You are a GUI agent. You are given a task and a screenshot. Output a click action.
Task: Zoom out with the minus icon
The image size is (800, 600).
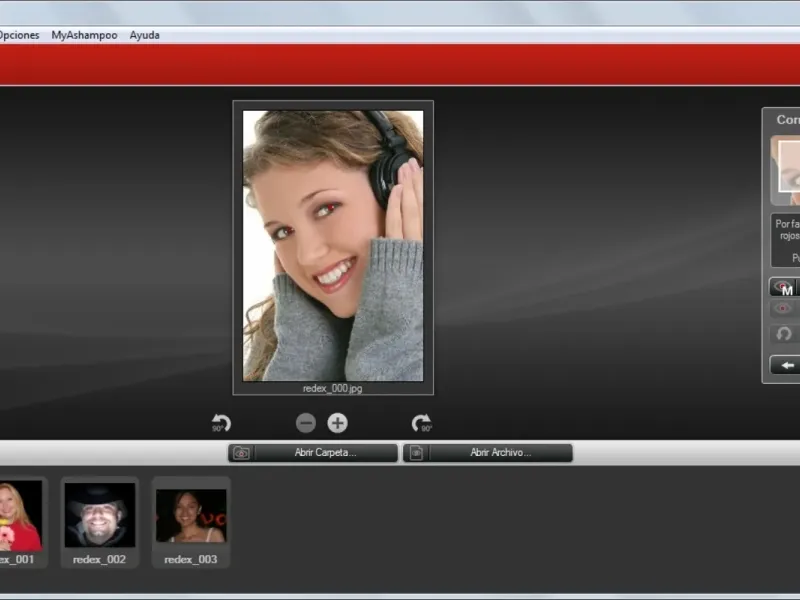click(x=306, y=423)
